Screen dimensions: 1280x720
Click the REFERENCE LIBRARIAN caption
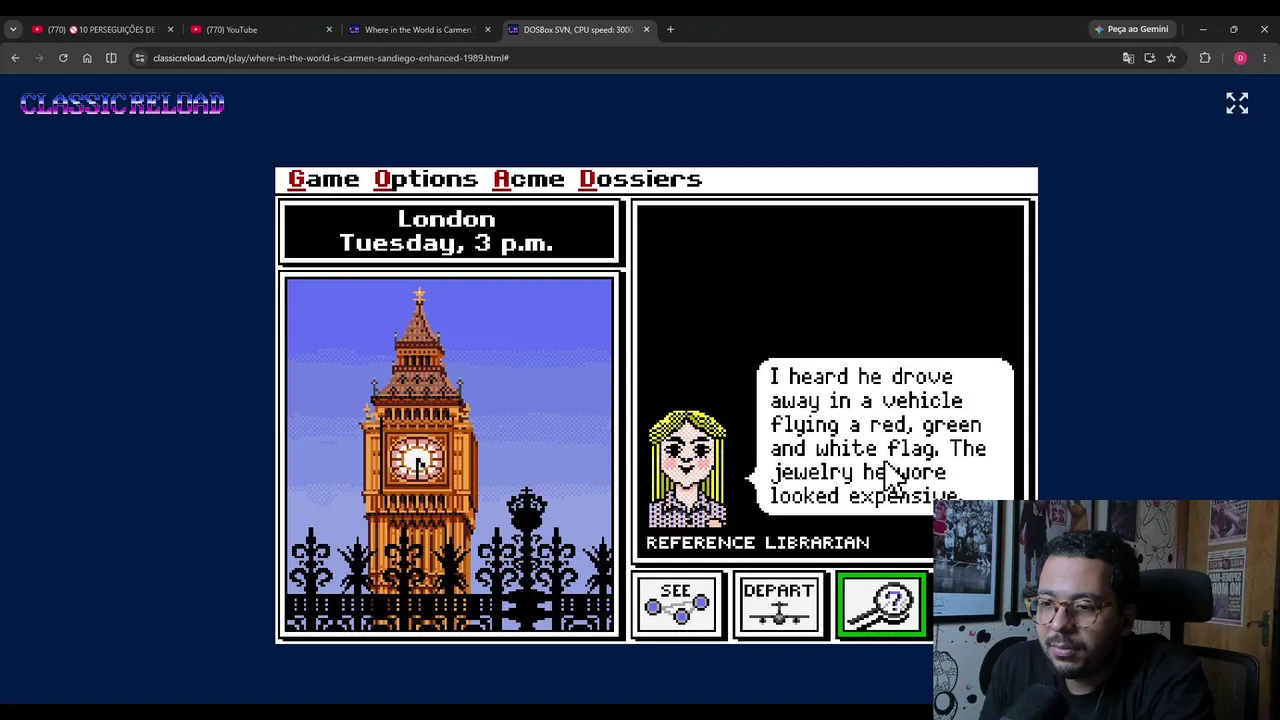coord(758,543)
